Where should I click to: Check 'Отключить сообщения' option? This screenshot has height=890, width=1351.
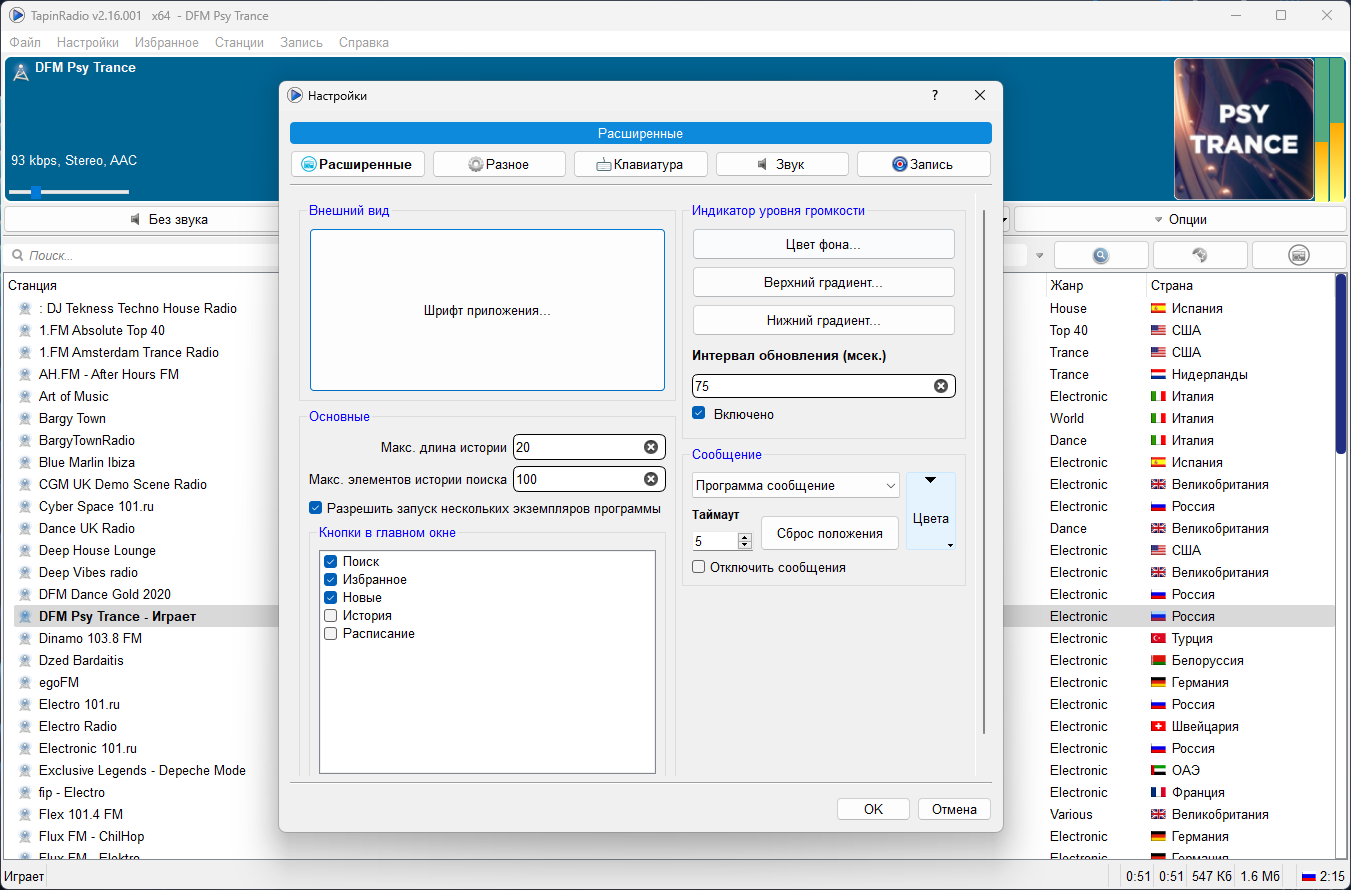(x=699, y=567)
